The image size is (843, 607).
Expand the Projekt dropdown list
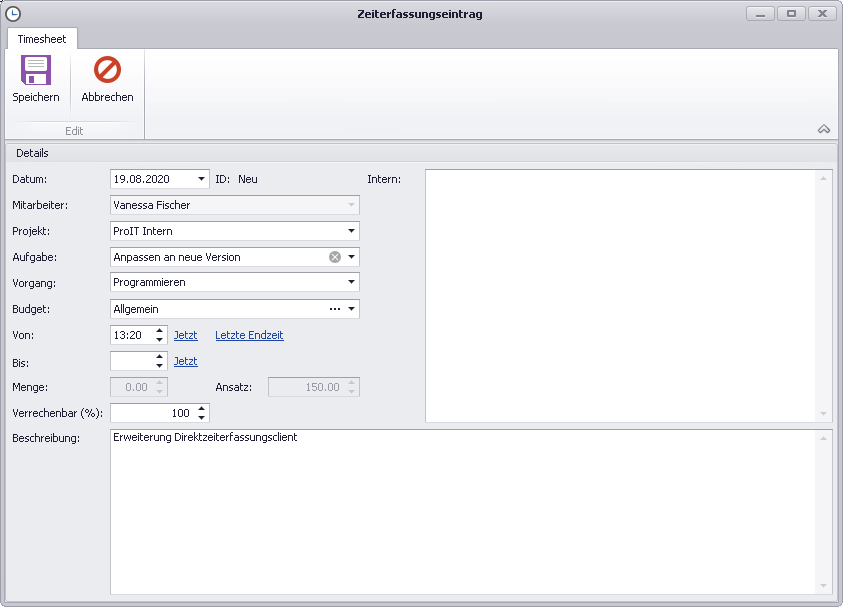coord(351,231)
